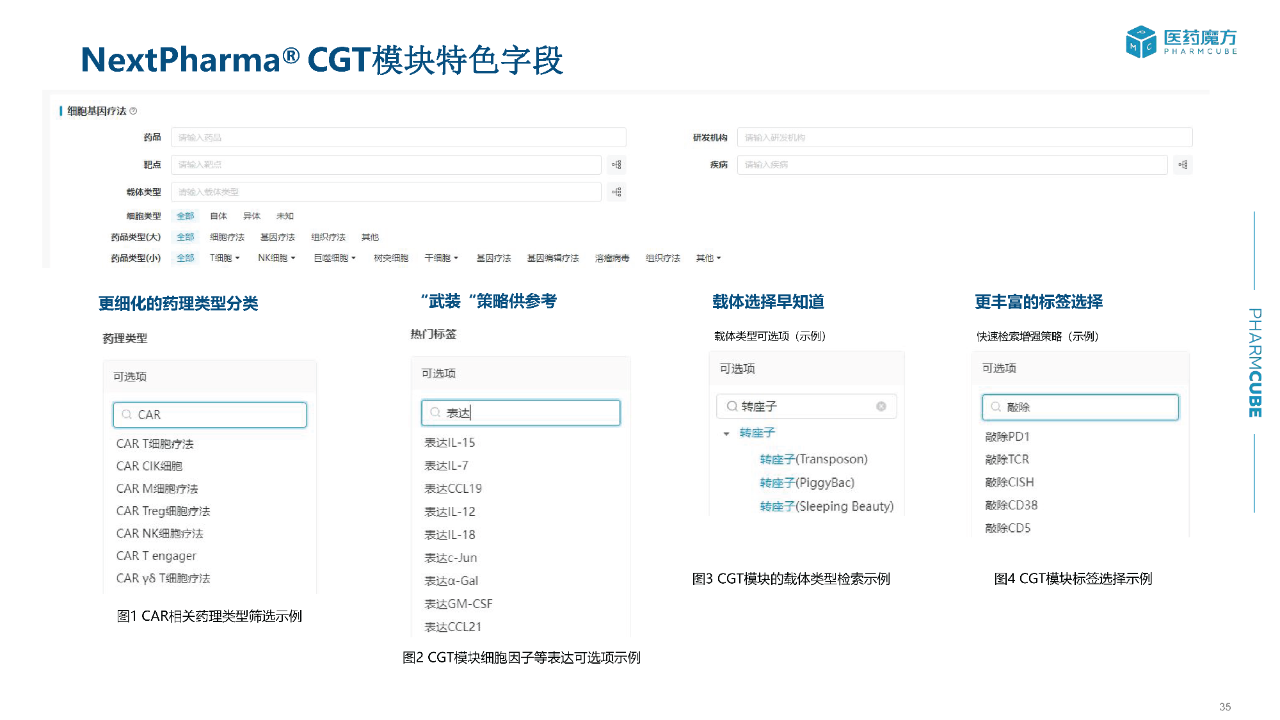The height and width of the screenshot is (720, 1280).
Task: Clear the 转座子 search box with the x icon
Action: (881, 406)
